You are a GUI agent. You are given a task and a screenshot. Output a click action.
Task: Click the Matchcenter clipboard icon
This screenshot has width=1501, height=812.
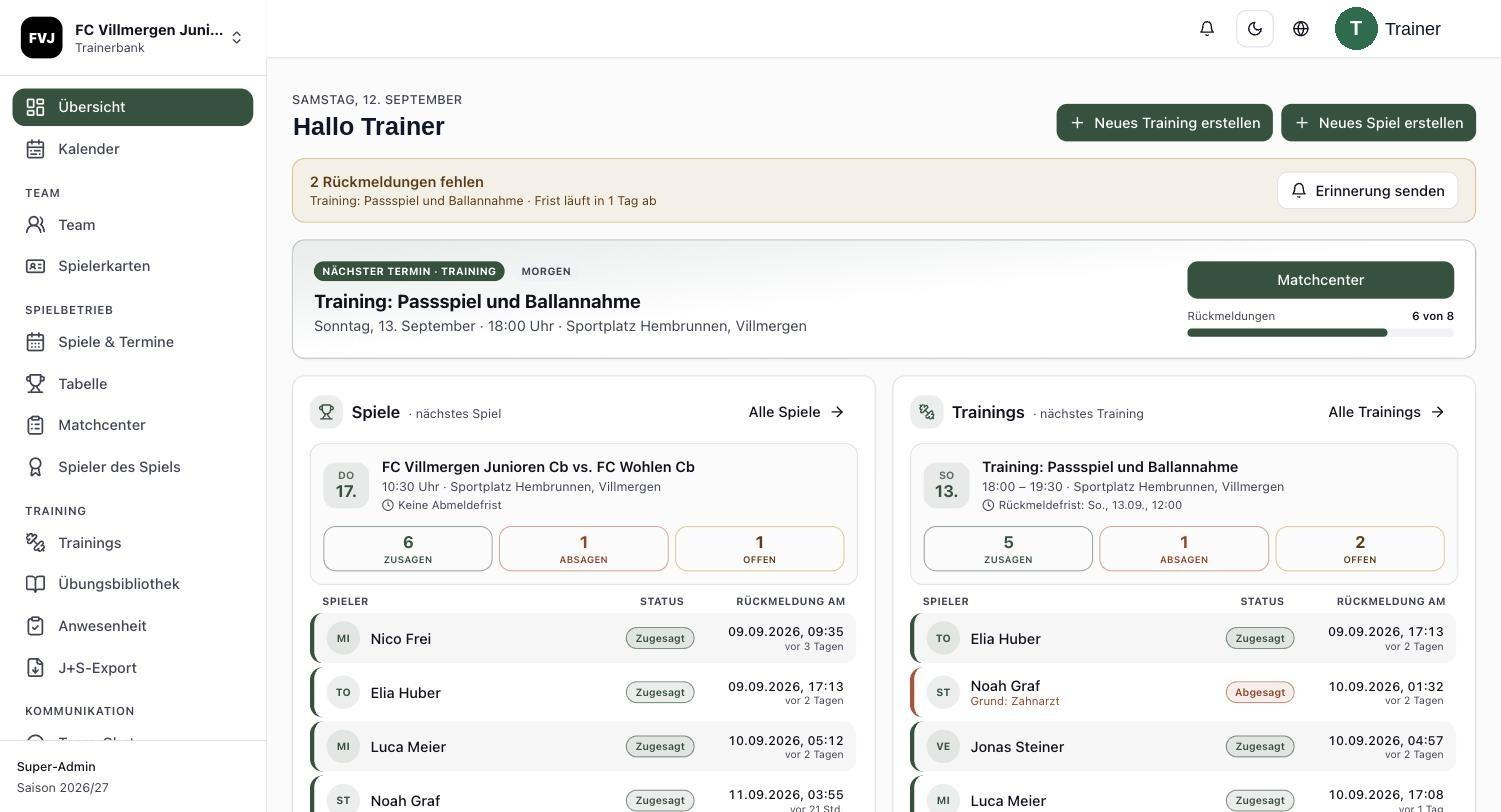coord(35,425)
